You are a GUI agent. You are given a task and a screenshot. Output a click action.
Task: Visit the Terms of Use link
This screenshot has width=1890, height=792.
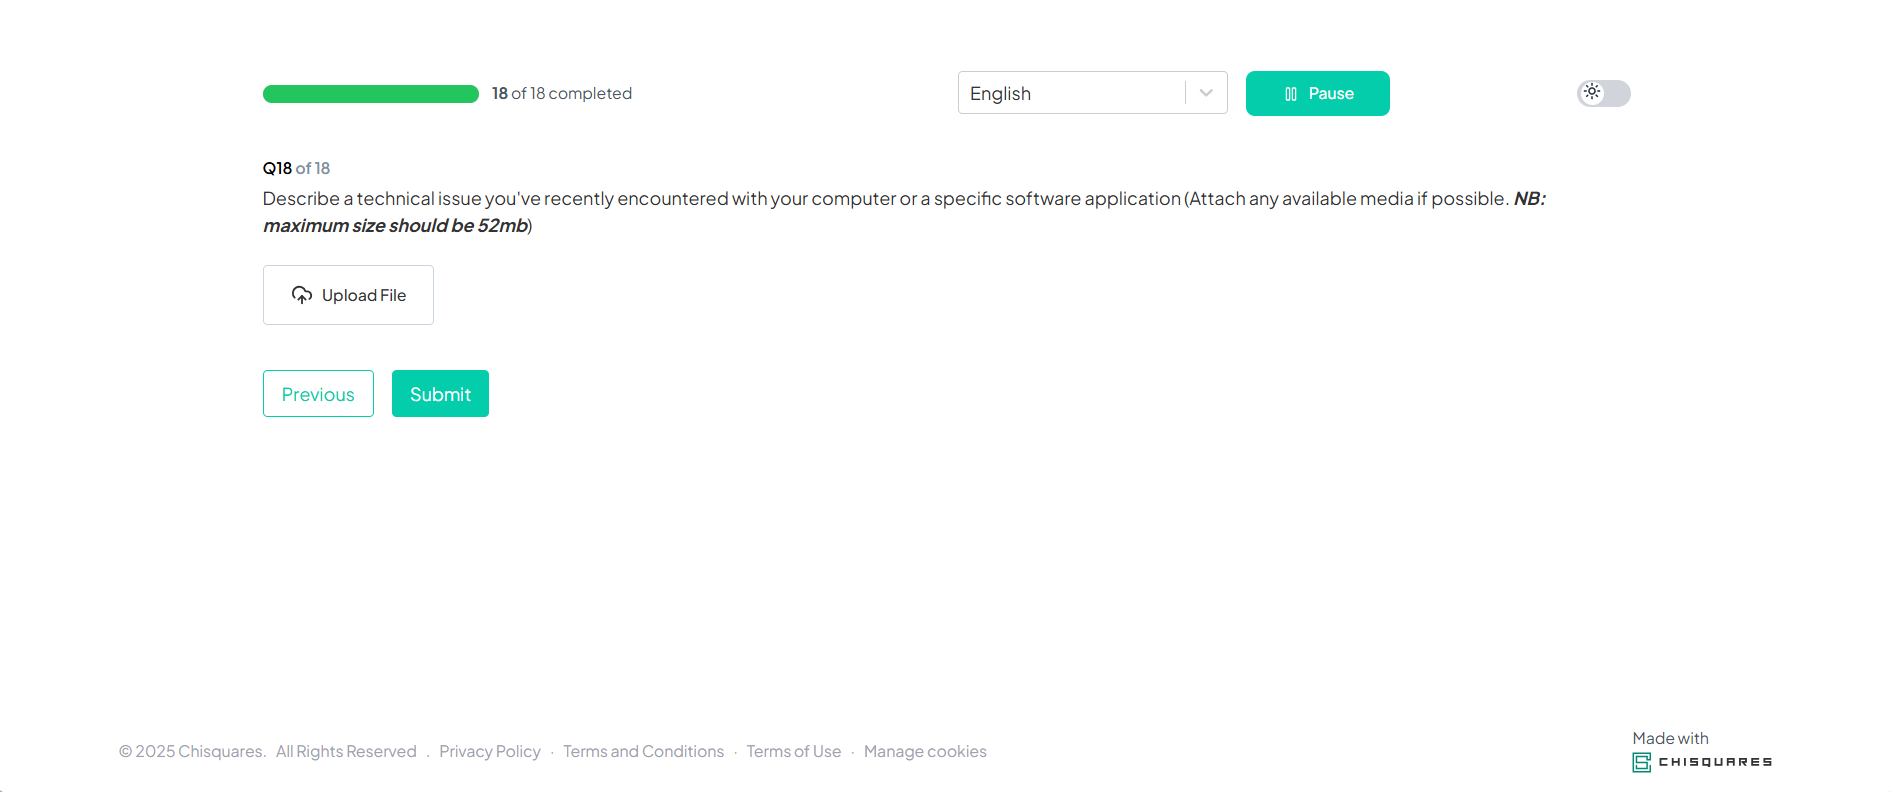[793, 751]
